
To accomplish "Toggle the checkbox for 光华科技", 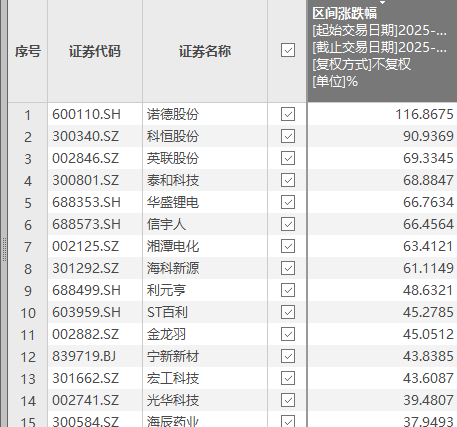I will point(288,400).
